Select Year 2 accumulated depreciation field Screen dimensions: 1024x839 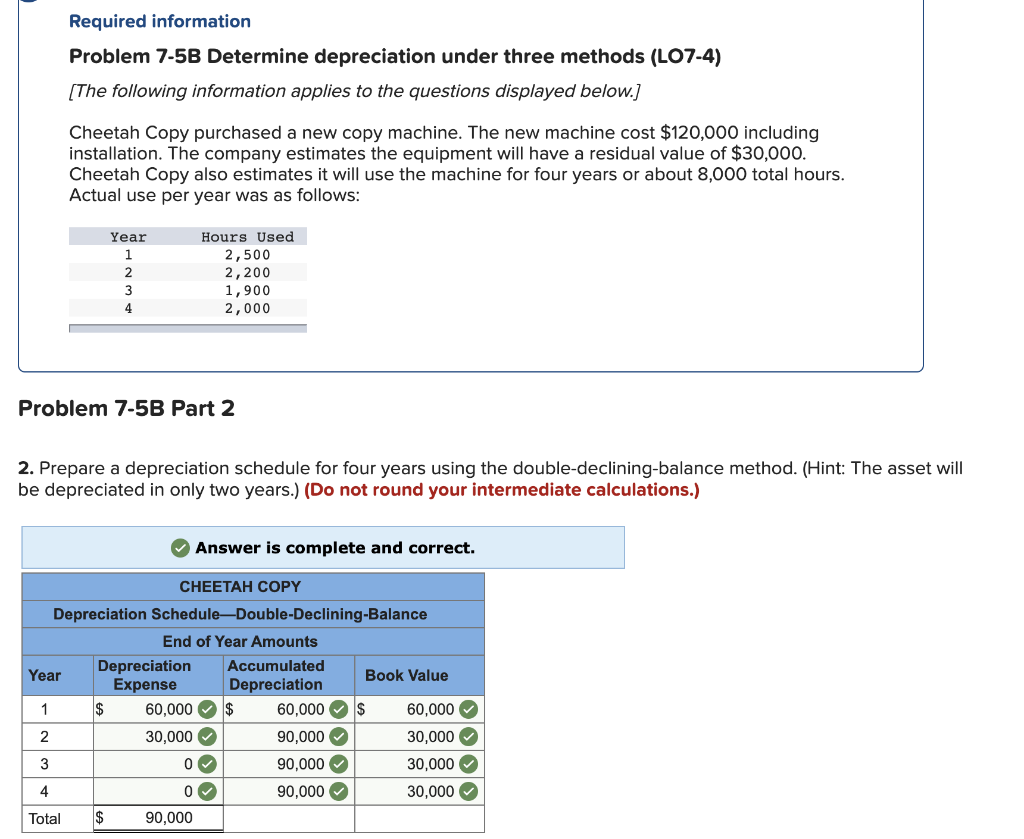click(x=289, y=736)
